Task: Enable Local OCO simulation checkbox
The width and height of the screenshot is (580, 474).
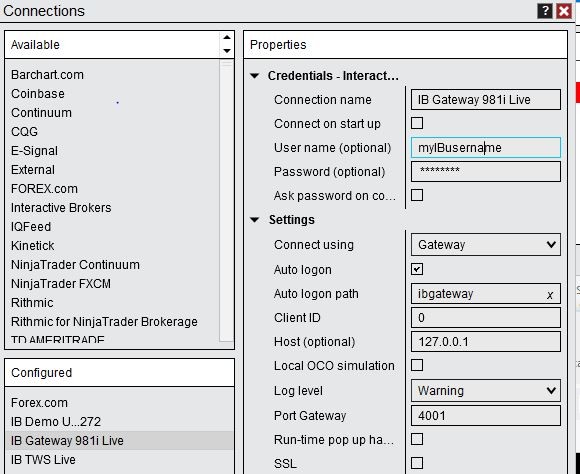Action: (x=417, y=365)
